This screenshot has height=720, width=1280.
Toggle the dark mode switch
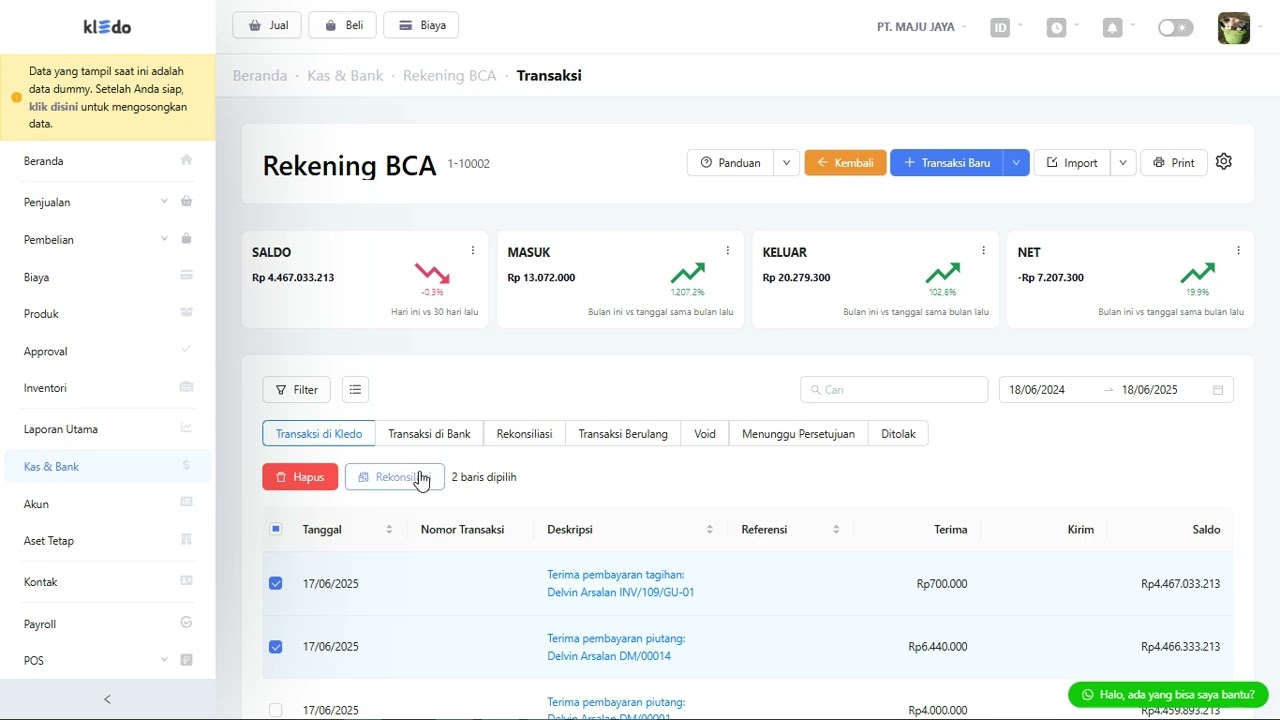(1175, 28)
